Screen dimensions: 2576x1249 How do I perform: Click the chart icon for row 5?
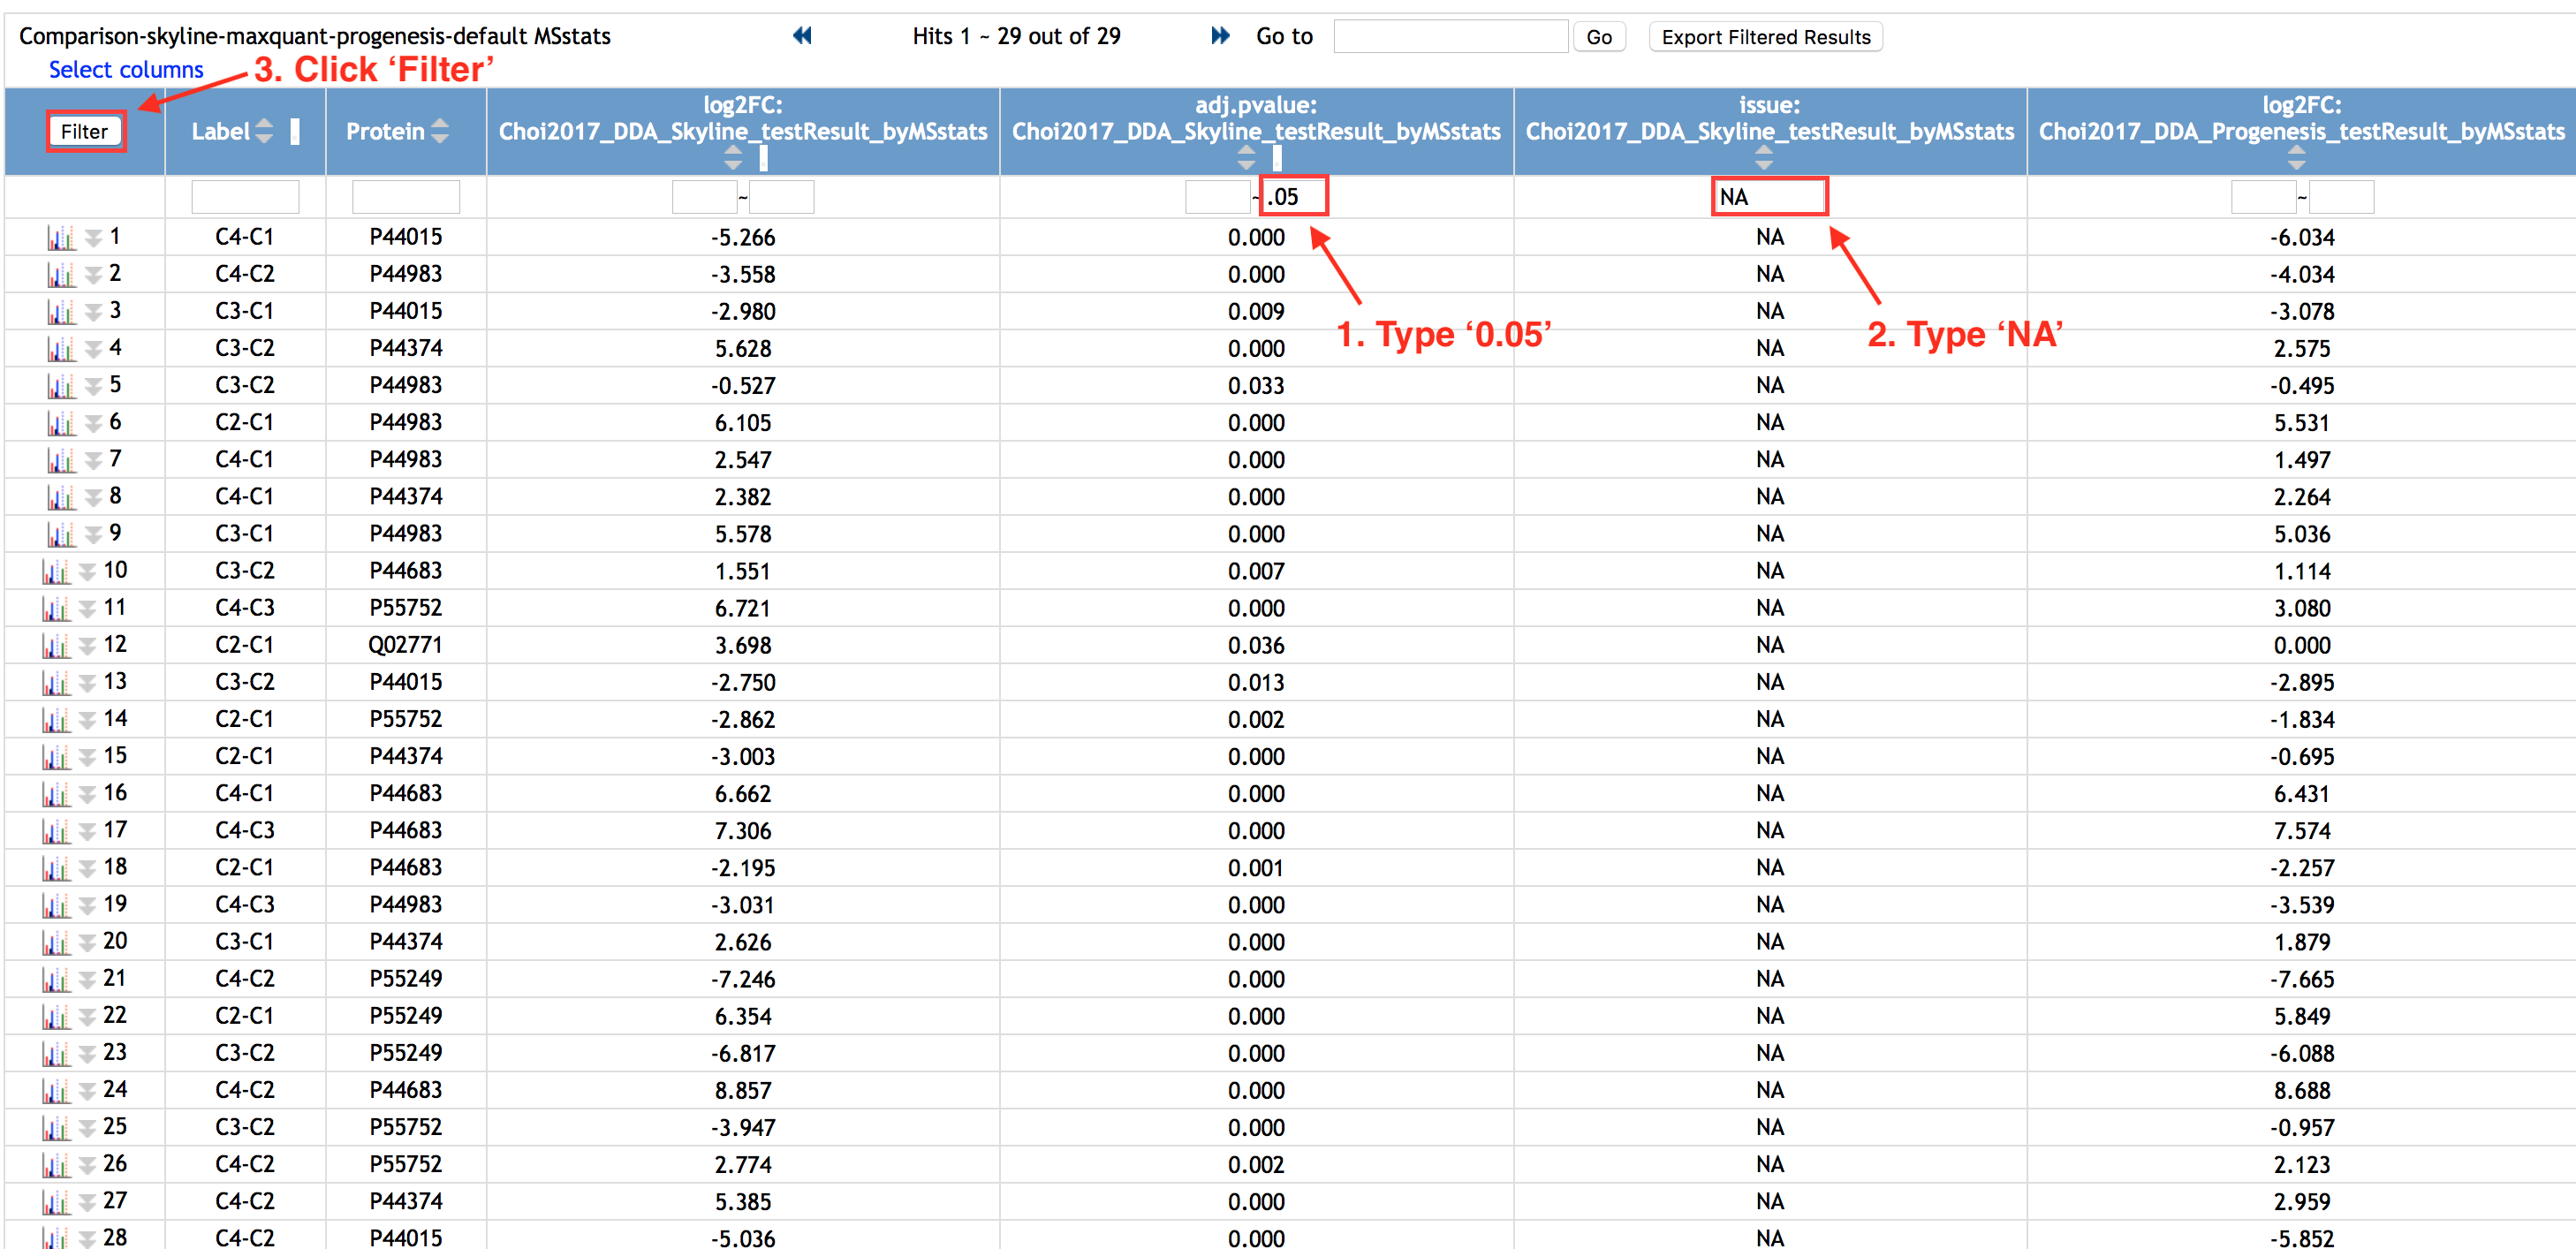pos(60,386)
